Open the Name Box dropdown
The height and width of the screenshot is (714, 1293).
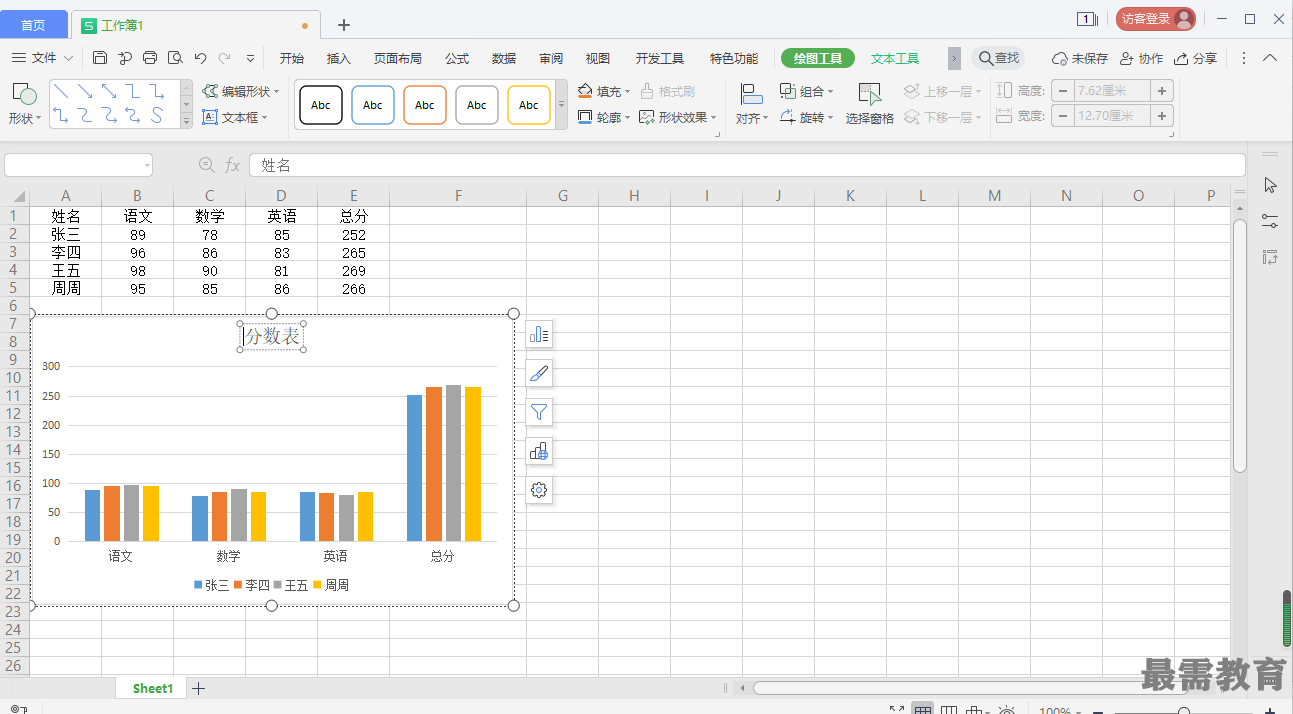[x=147, y=165]
